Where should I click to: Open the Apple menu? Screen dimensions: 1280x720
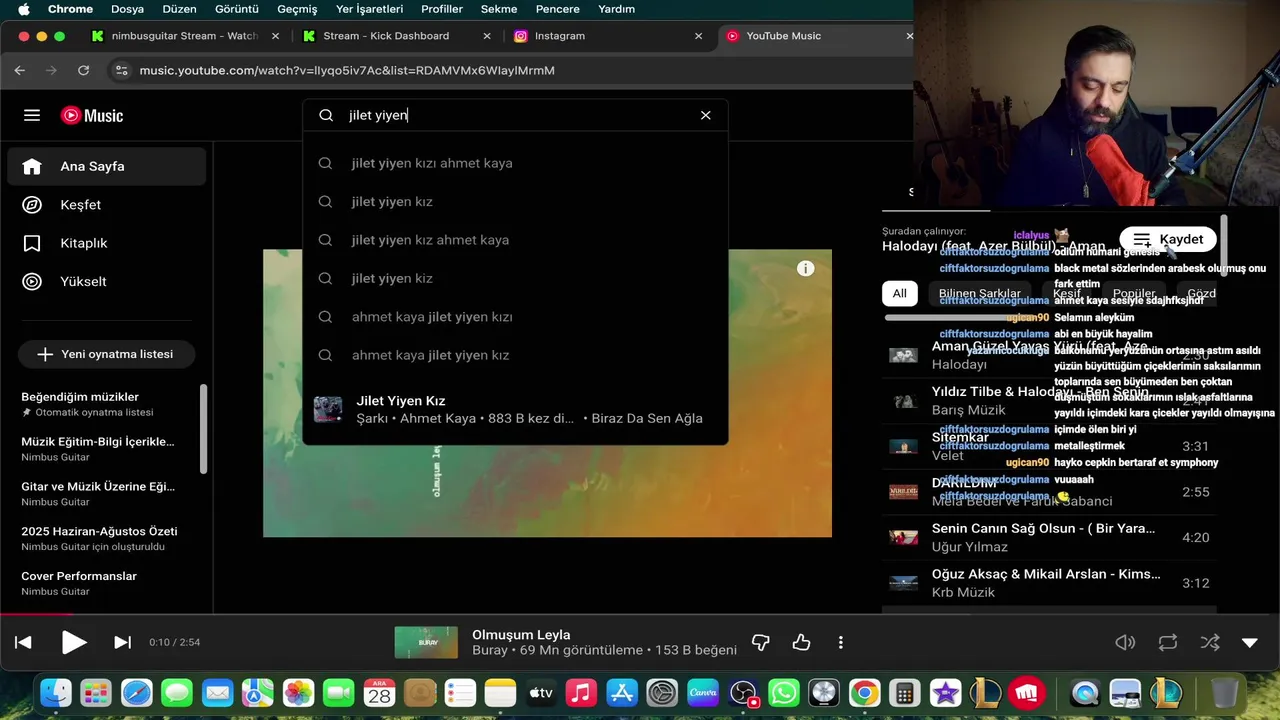[23, 9]
